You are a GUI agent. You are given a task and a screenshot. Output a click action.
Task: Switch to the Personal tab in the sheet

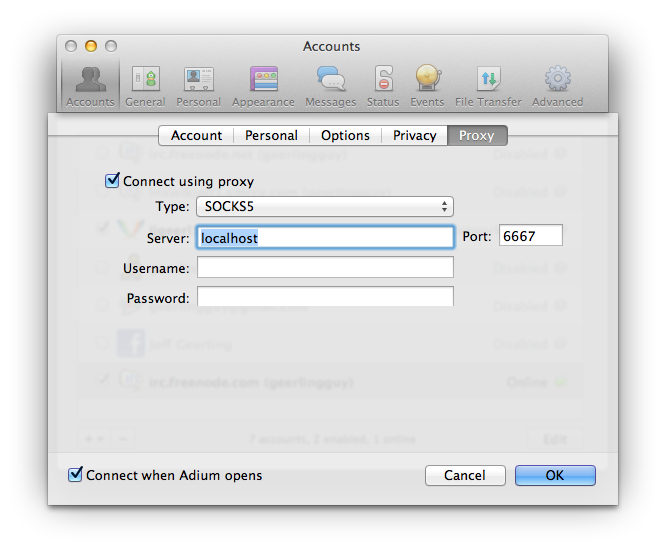click(271, 135)
